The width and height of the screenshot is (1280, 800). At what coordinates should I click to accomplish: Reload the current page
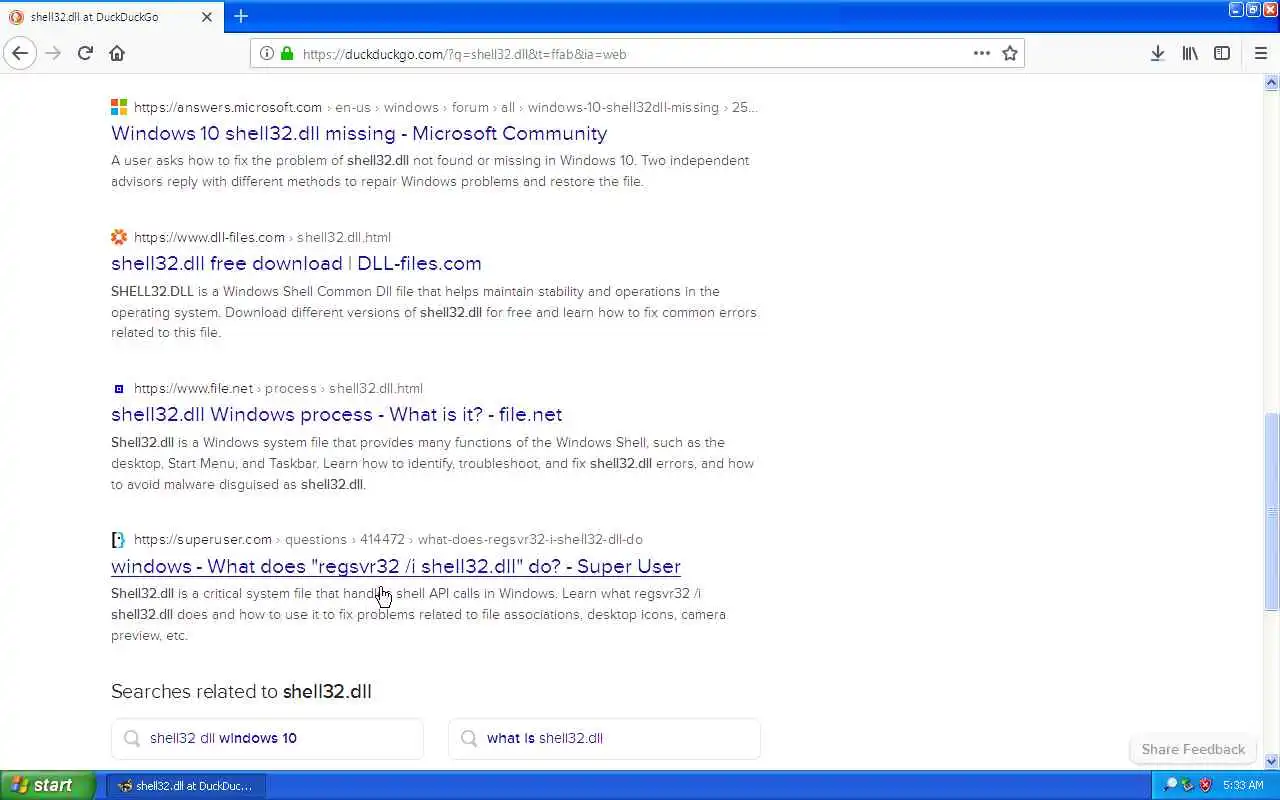(x=85, y=53)
